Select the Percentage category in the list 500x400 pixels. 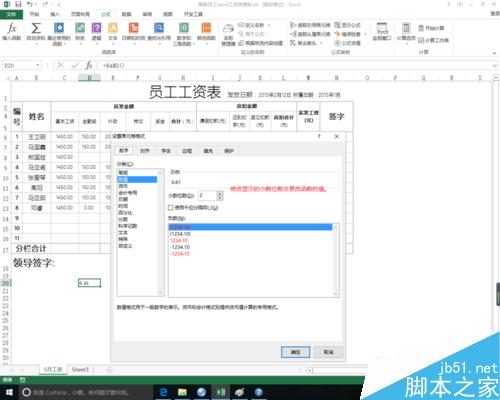[x=137, y=213]
